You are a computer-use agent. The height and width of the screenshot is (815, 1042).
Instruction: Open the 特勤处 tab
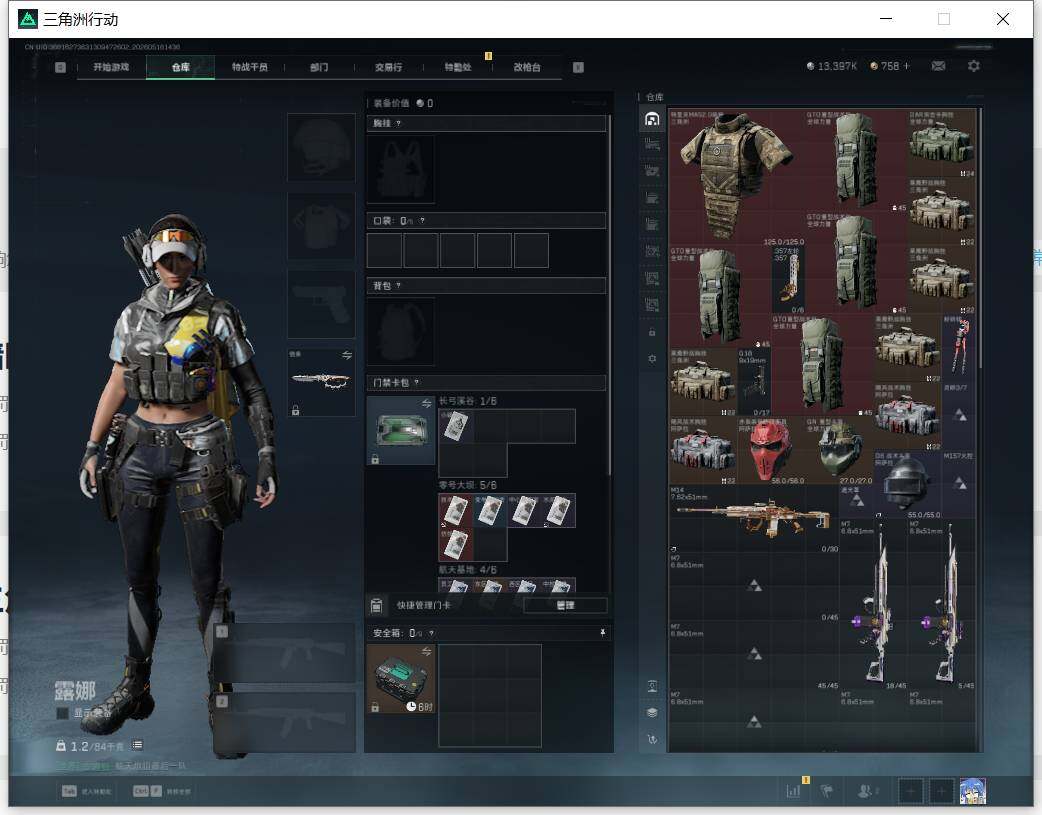coord(457,67)
